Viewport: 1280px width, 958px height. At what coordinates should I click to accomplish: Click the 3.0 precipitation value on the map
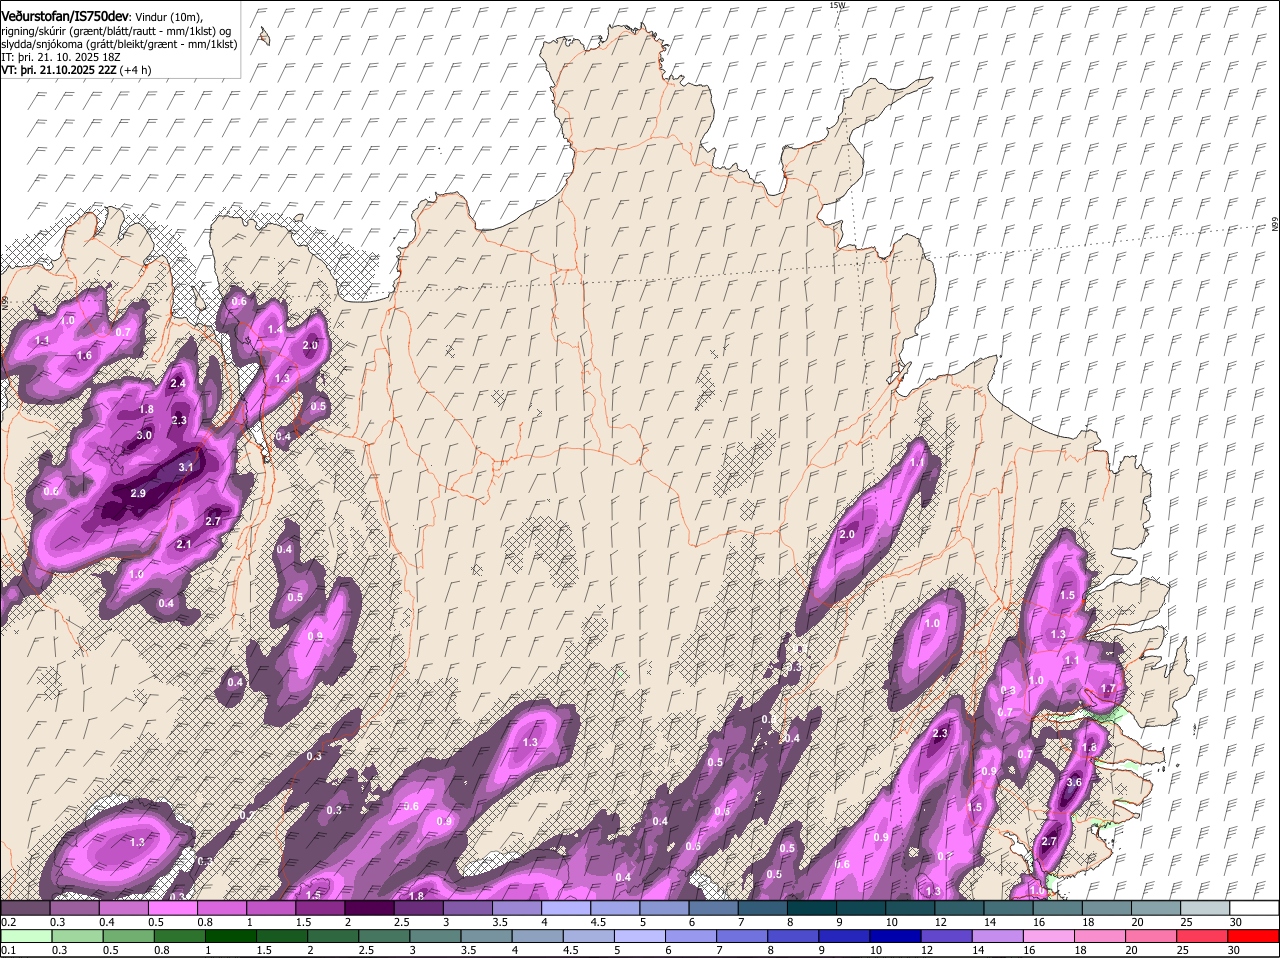click(144, 435)
